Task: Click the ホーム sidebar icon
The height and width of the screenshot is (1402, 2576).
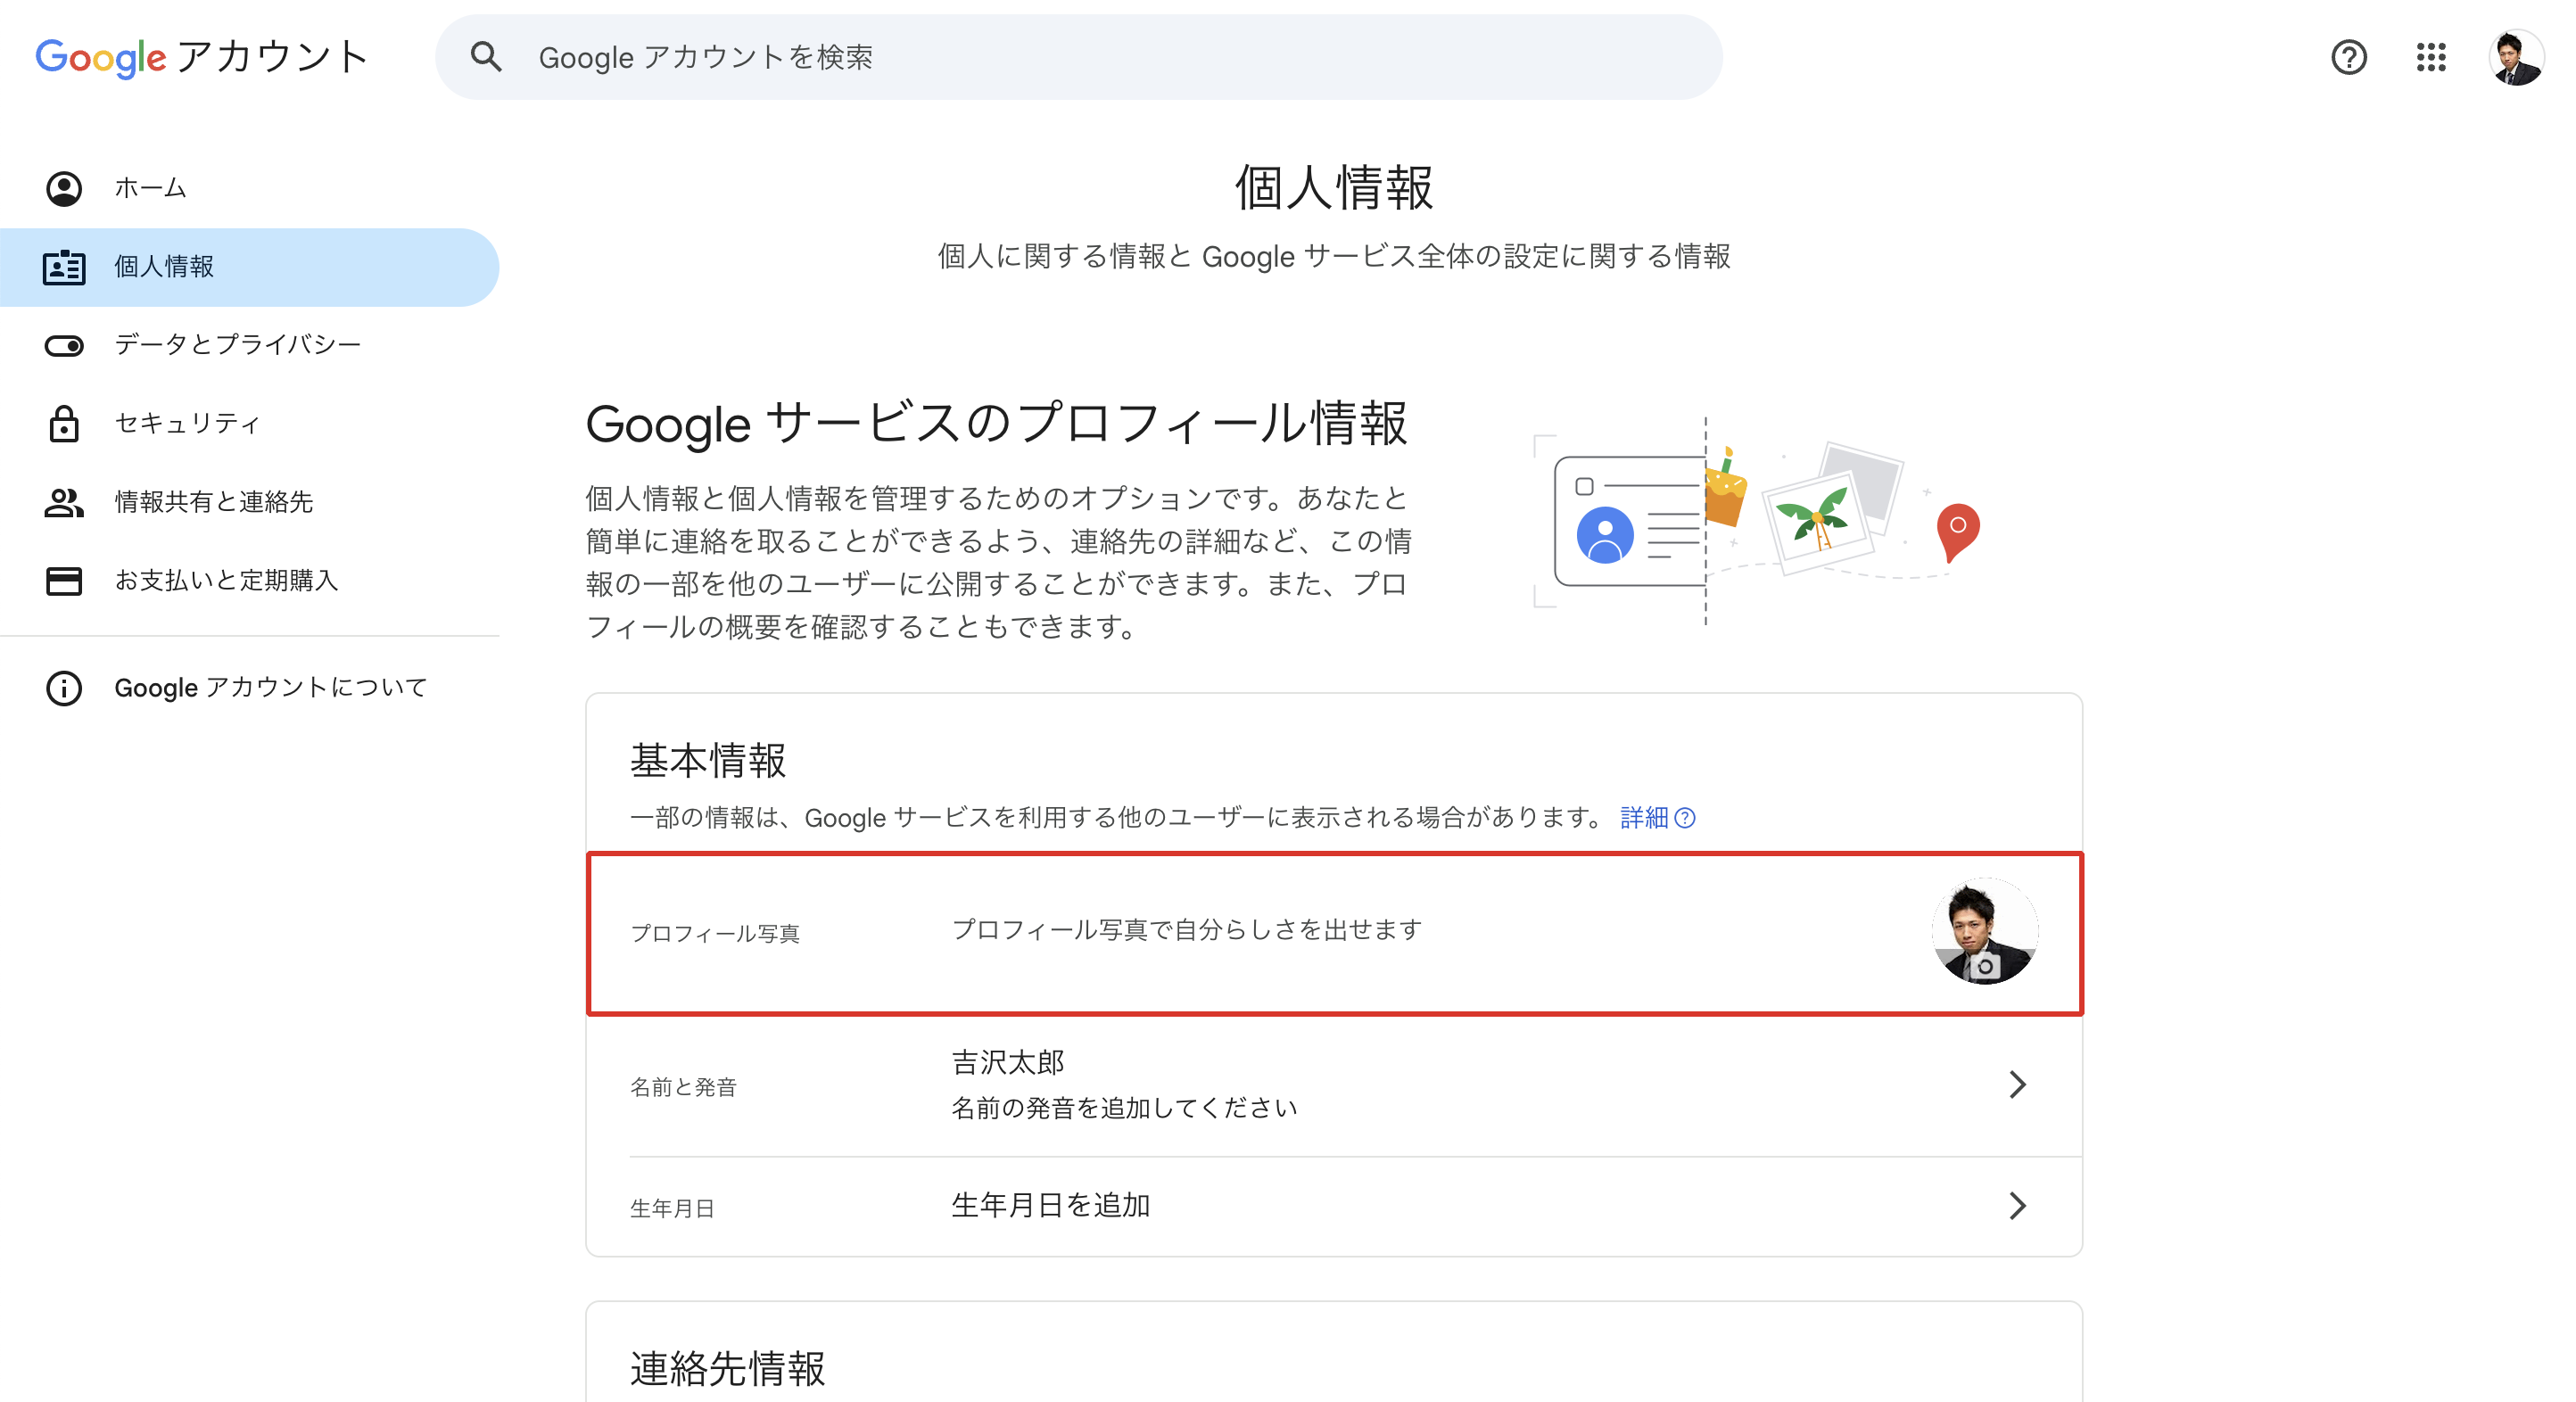Action: (x=64, y=188)
